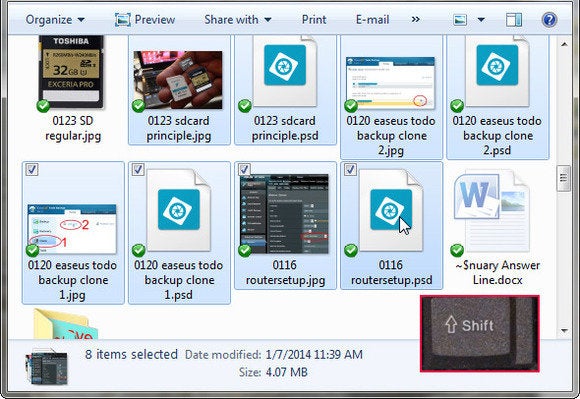Expand the view options dropdown arrow
This screenshot has width=580, height=399.
481,20
